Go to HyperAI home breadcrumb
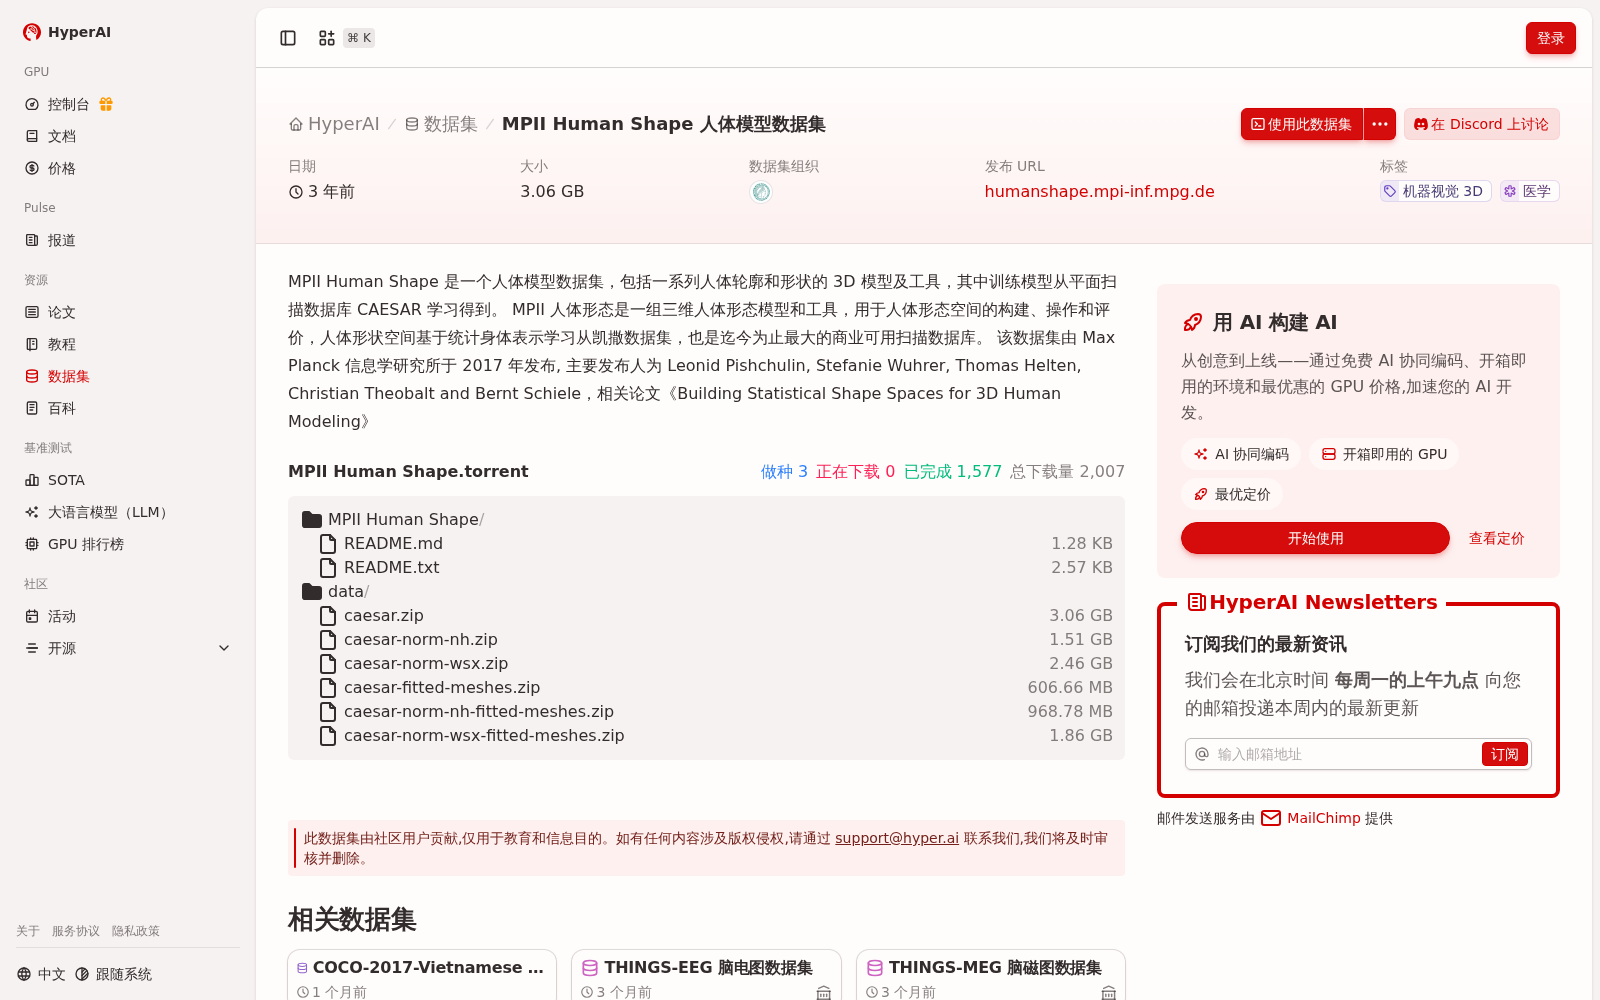 334,124
